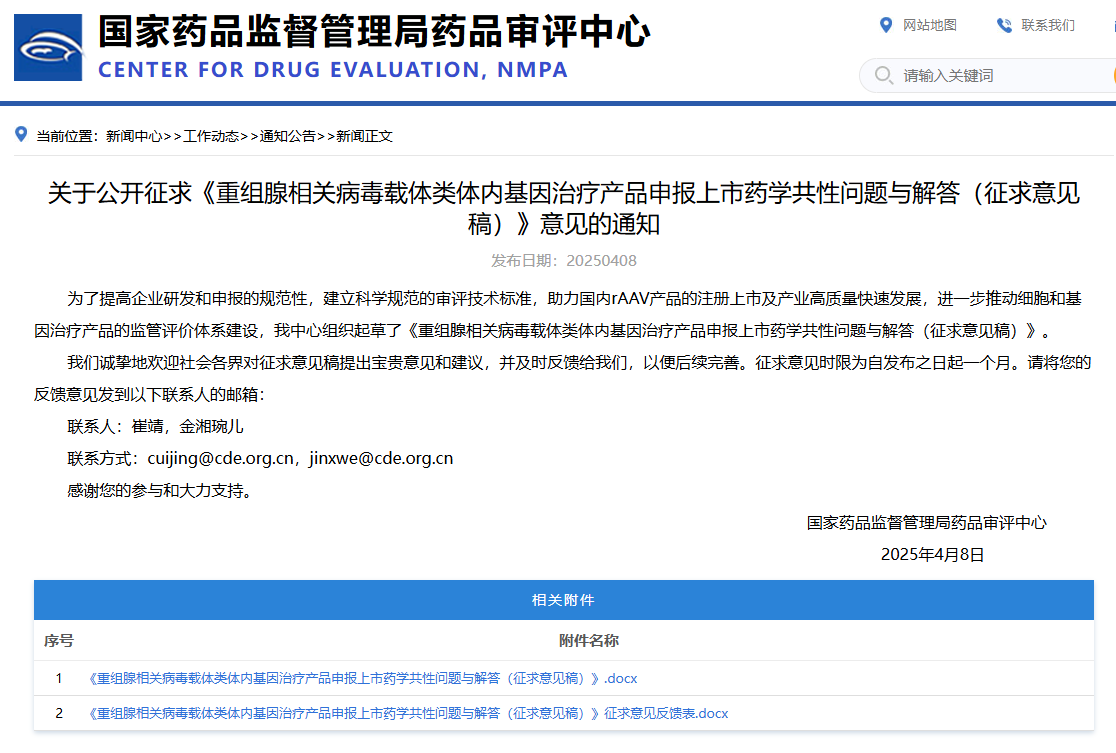Click the NMPA blue logo icon
Image resolution: width=1116 pixels, height=753 pixels.
click(48, 48)
